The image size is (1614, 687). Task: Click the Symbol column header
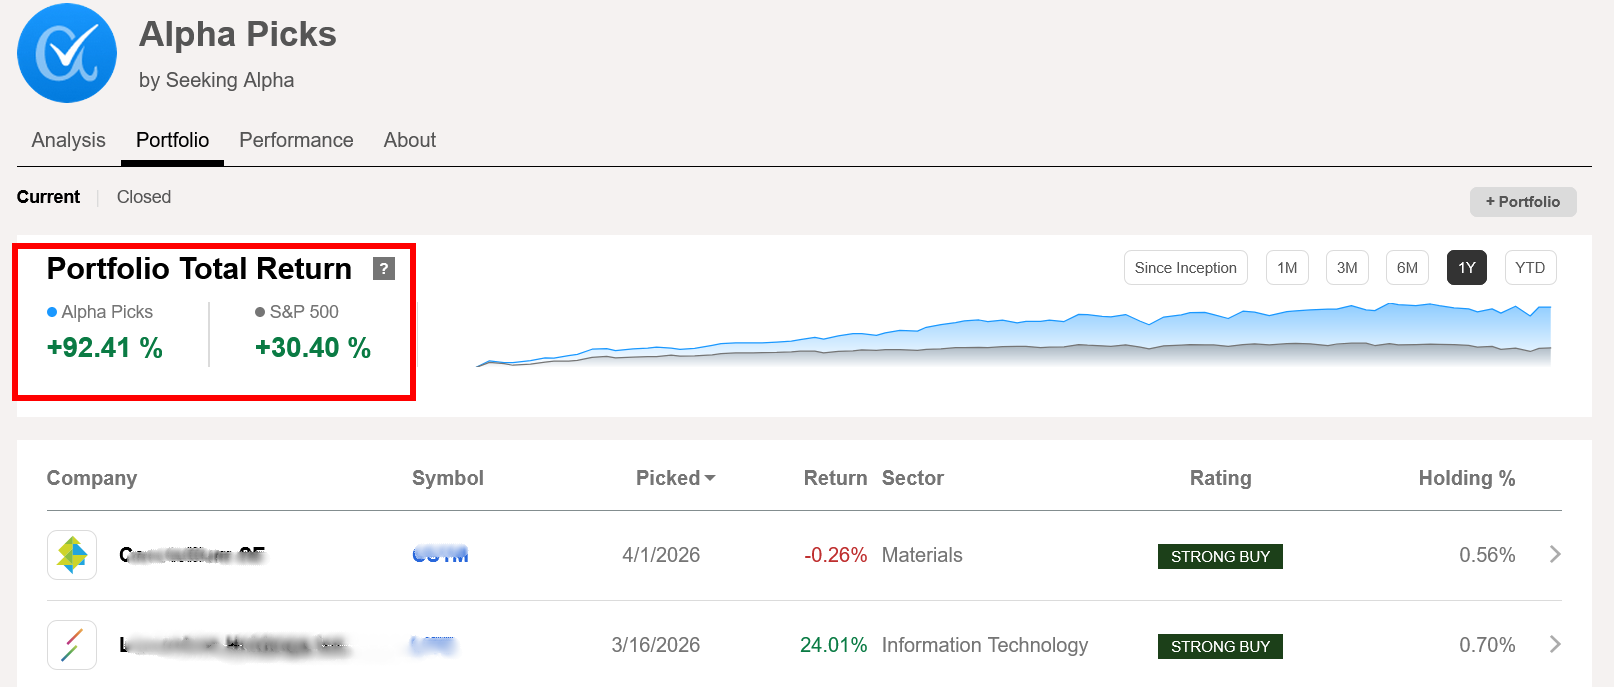point(448,478)
